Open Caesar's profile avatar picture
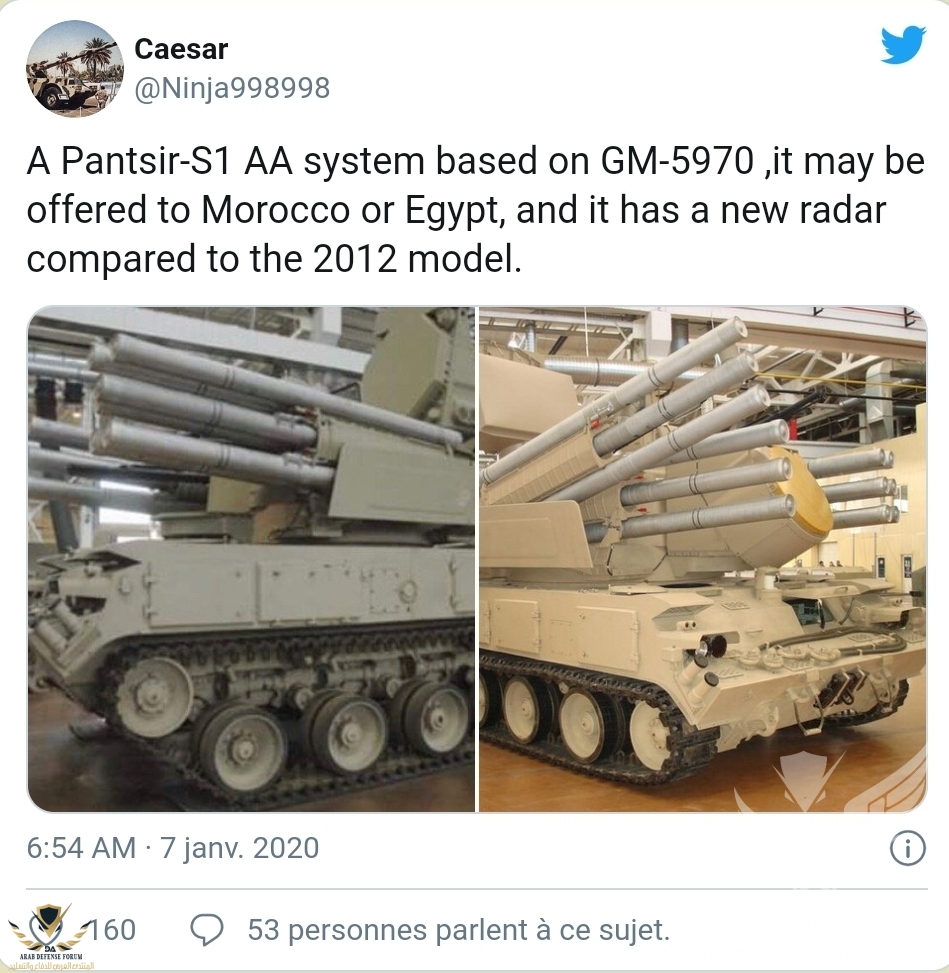 point(74,68)
